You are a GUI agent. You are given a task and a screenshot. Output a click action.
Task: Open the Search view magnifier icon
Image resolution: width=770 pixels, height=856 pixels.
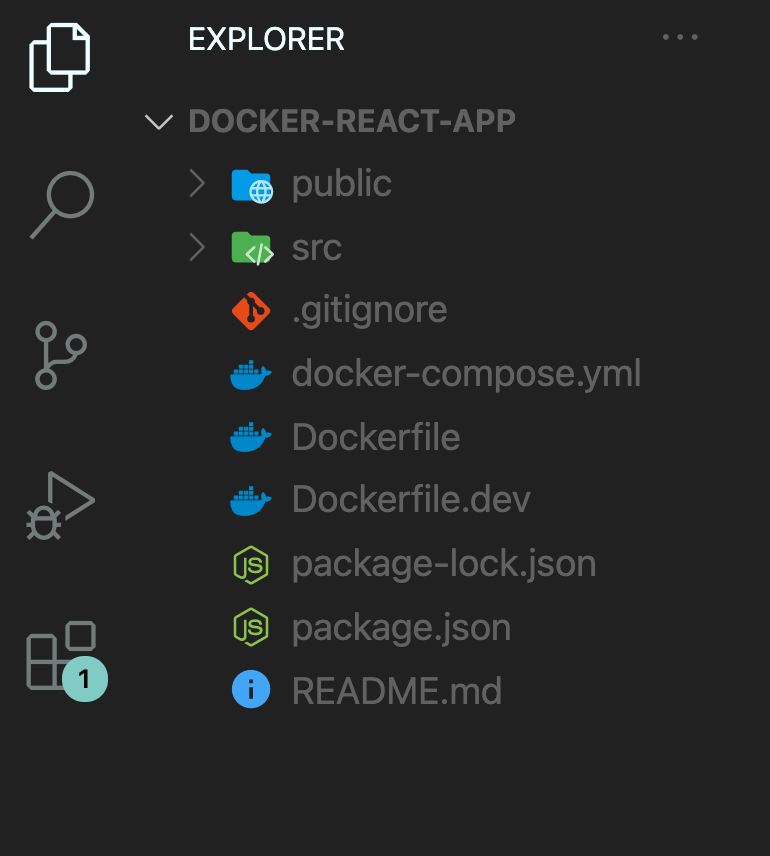coord(62,205)
